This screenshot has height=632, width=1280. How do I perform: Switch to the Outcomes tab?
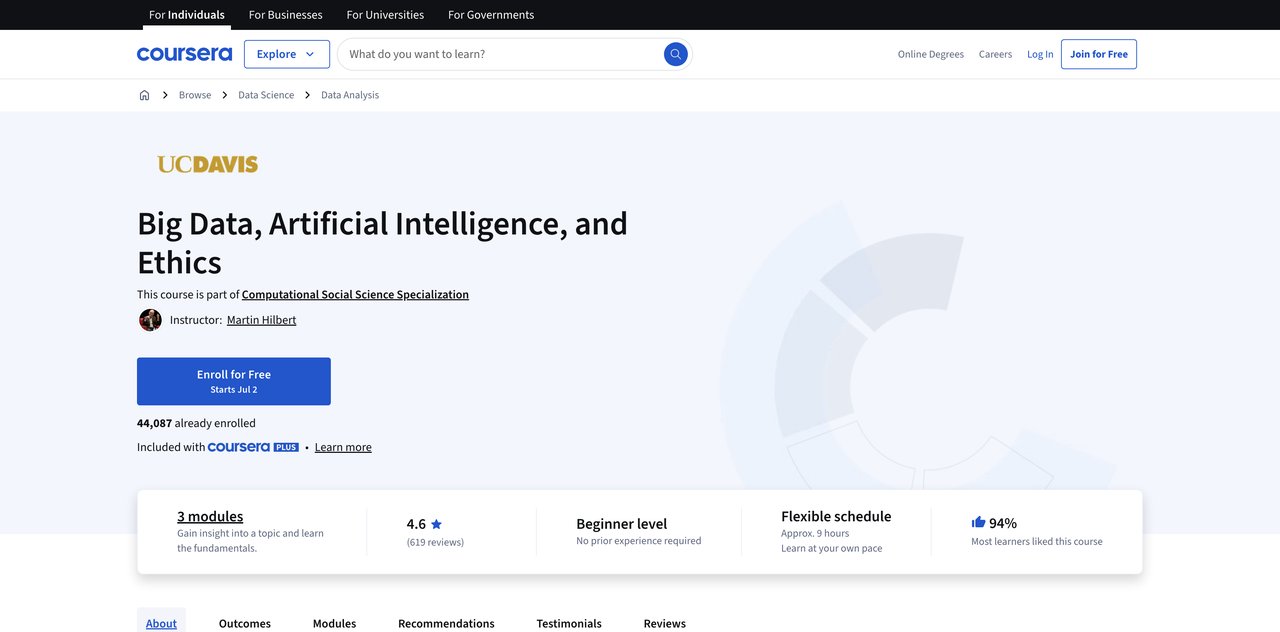[x=245, y=623]
